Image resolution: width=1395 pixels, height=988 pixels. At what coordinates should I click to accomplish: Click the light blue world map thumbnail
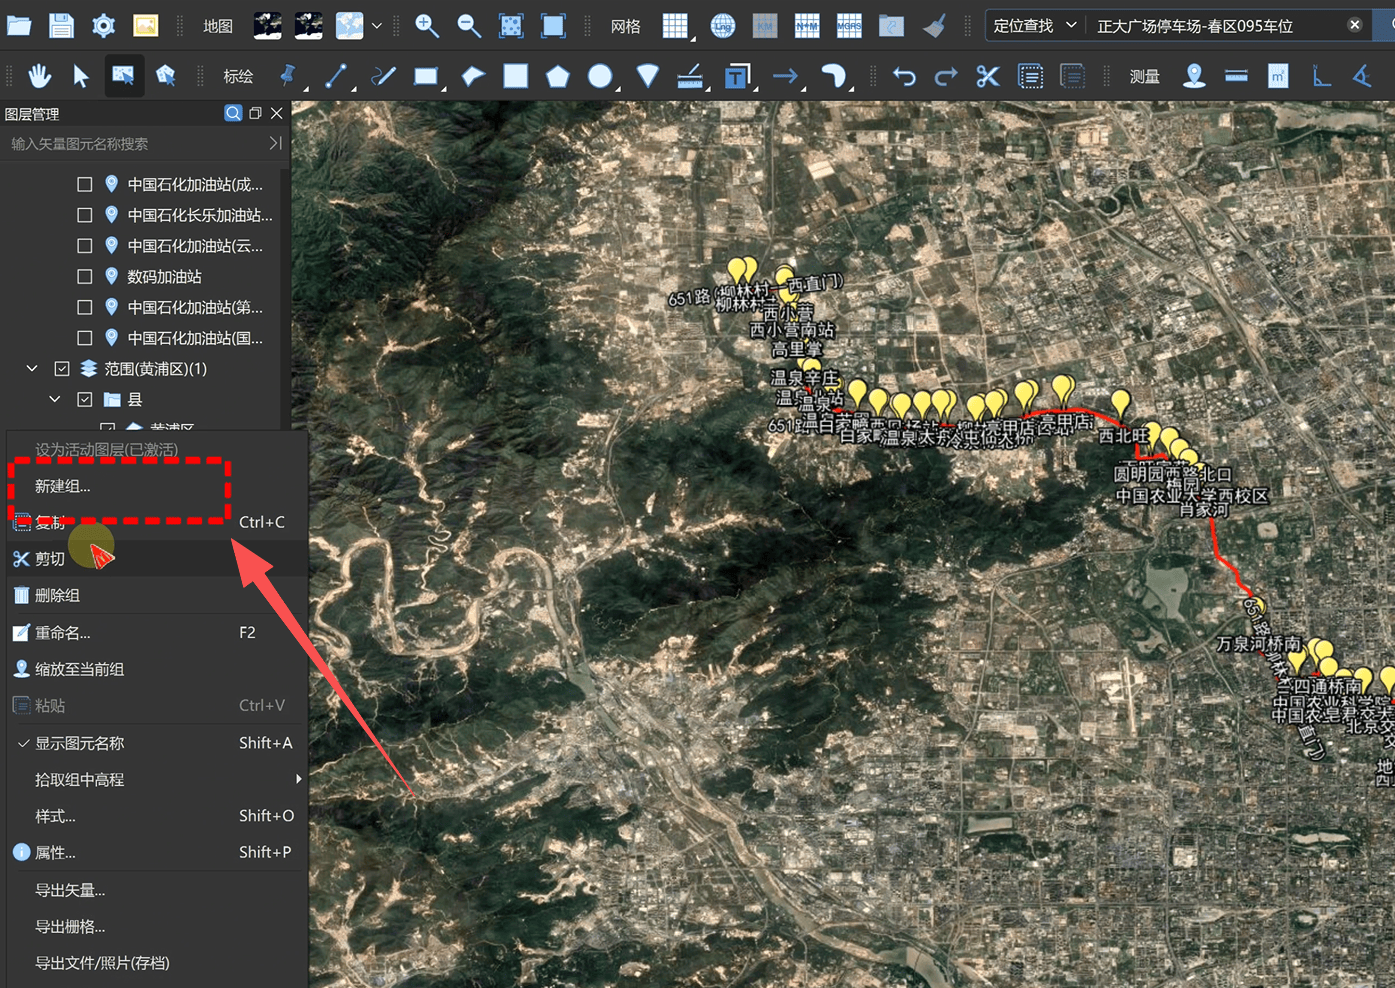coord(350,25)
